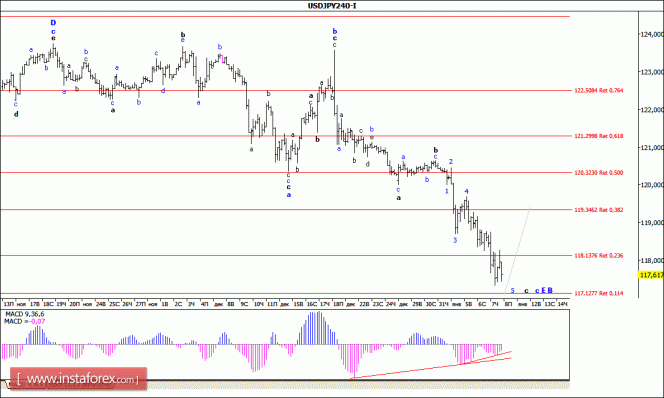Select the blue wave 4 label

[466, 191]
